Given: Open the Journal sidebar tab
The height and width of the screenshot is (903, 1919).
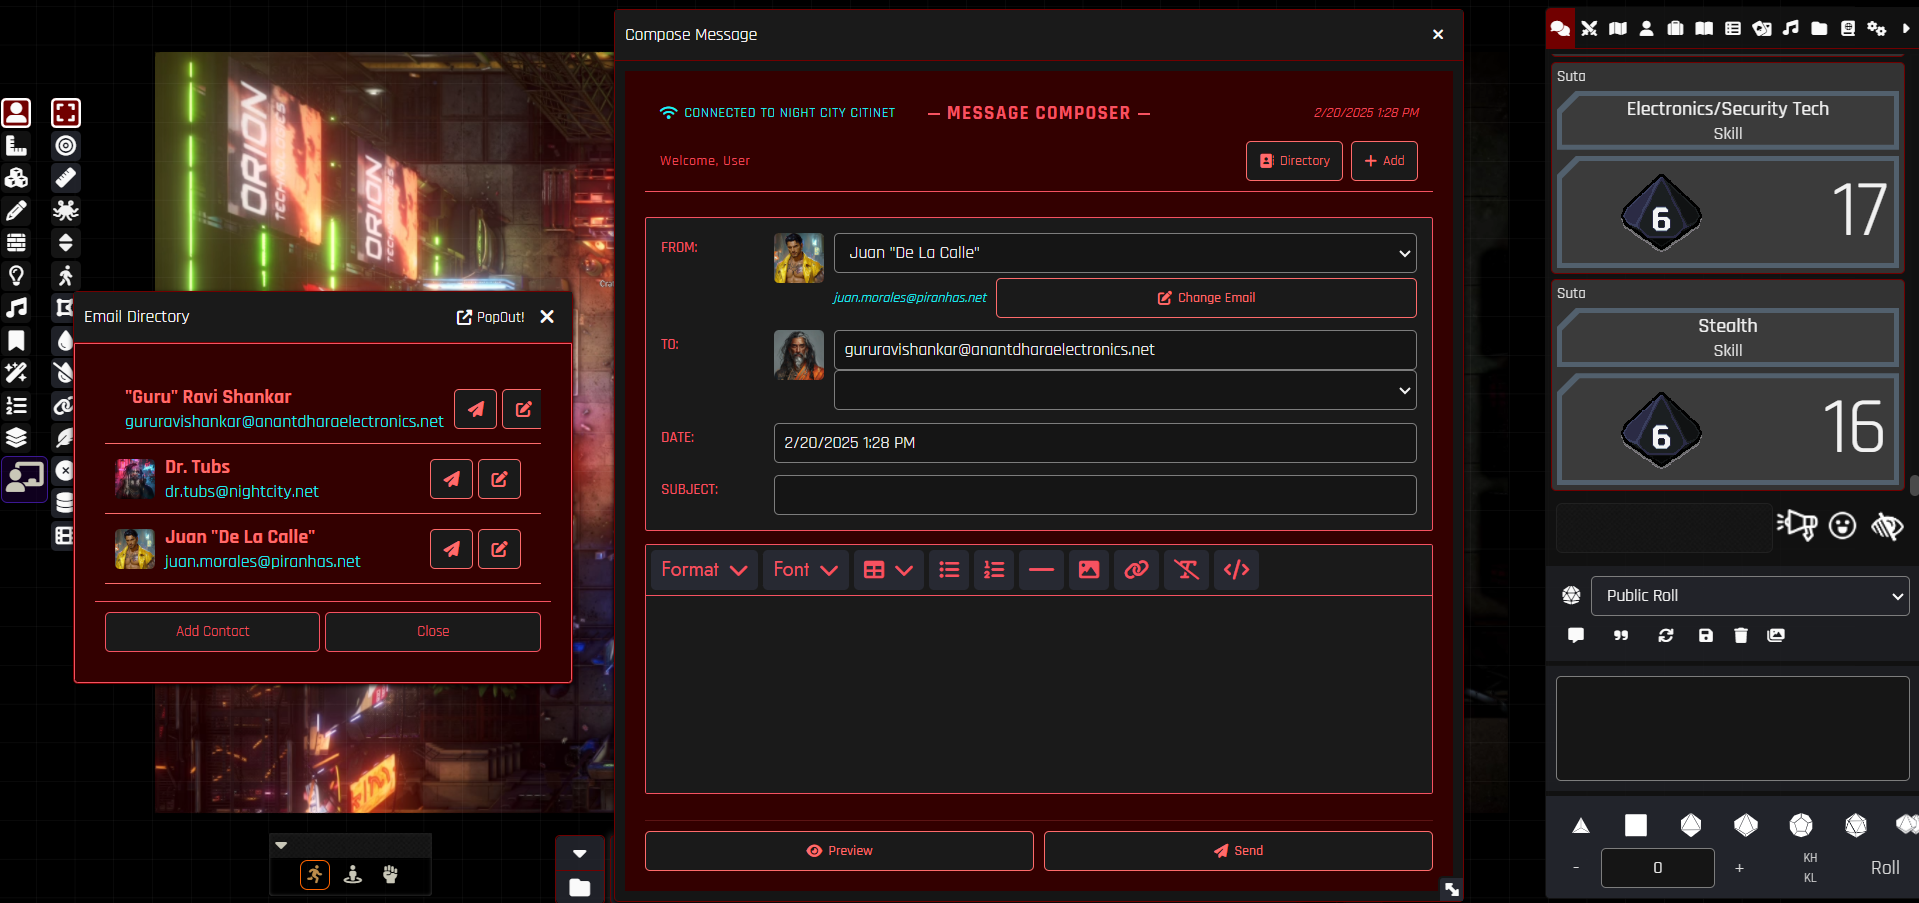Looking at the screenshot, I should tap(1704, 28).
